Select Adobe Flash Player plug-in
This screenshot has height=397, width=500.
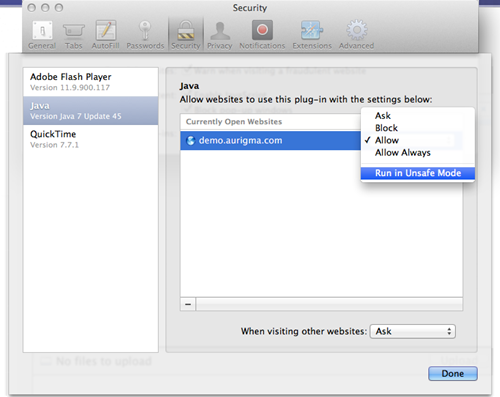click(90, 82)
